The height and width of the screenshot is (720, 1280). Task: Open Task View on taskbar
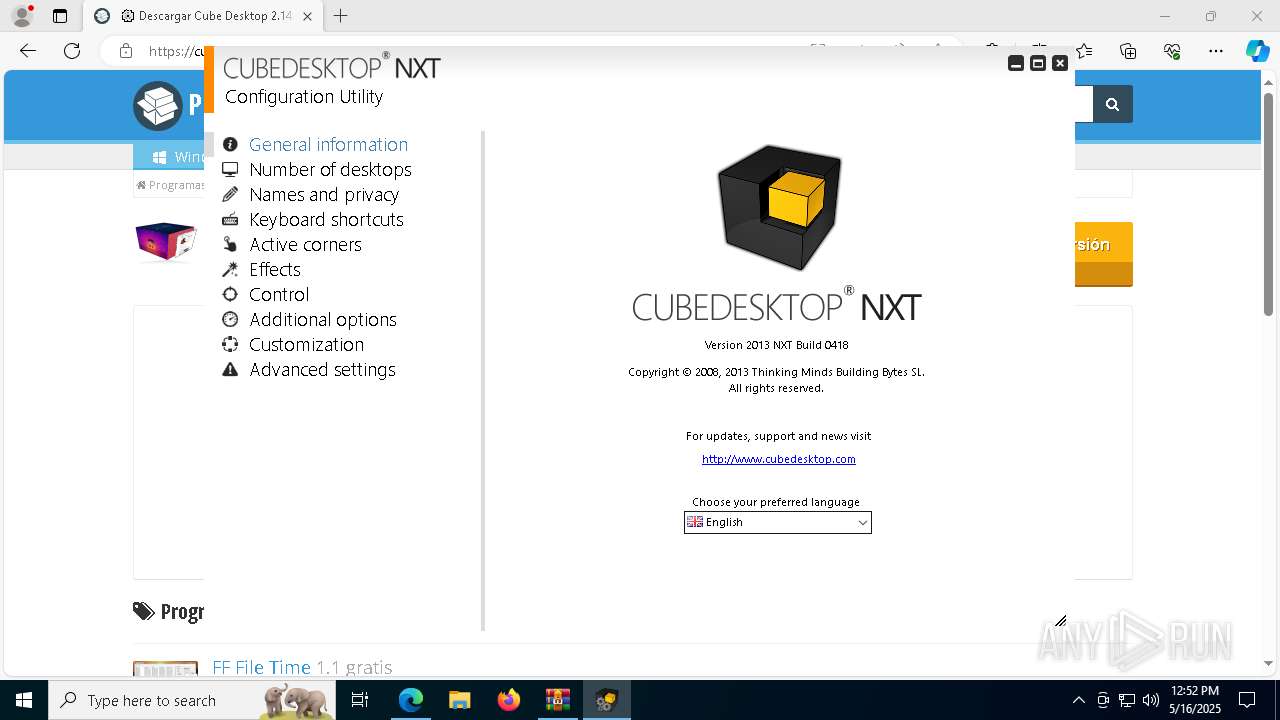[360, 700]
